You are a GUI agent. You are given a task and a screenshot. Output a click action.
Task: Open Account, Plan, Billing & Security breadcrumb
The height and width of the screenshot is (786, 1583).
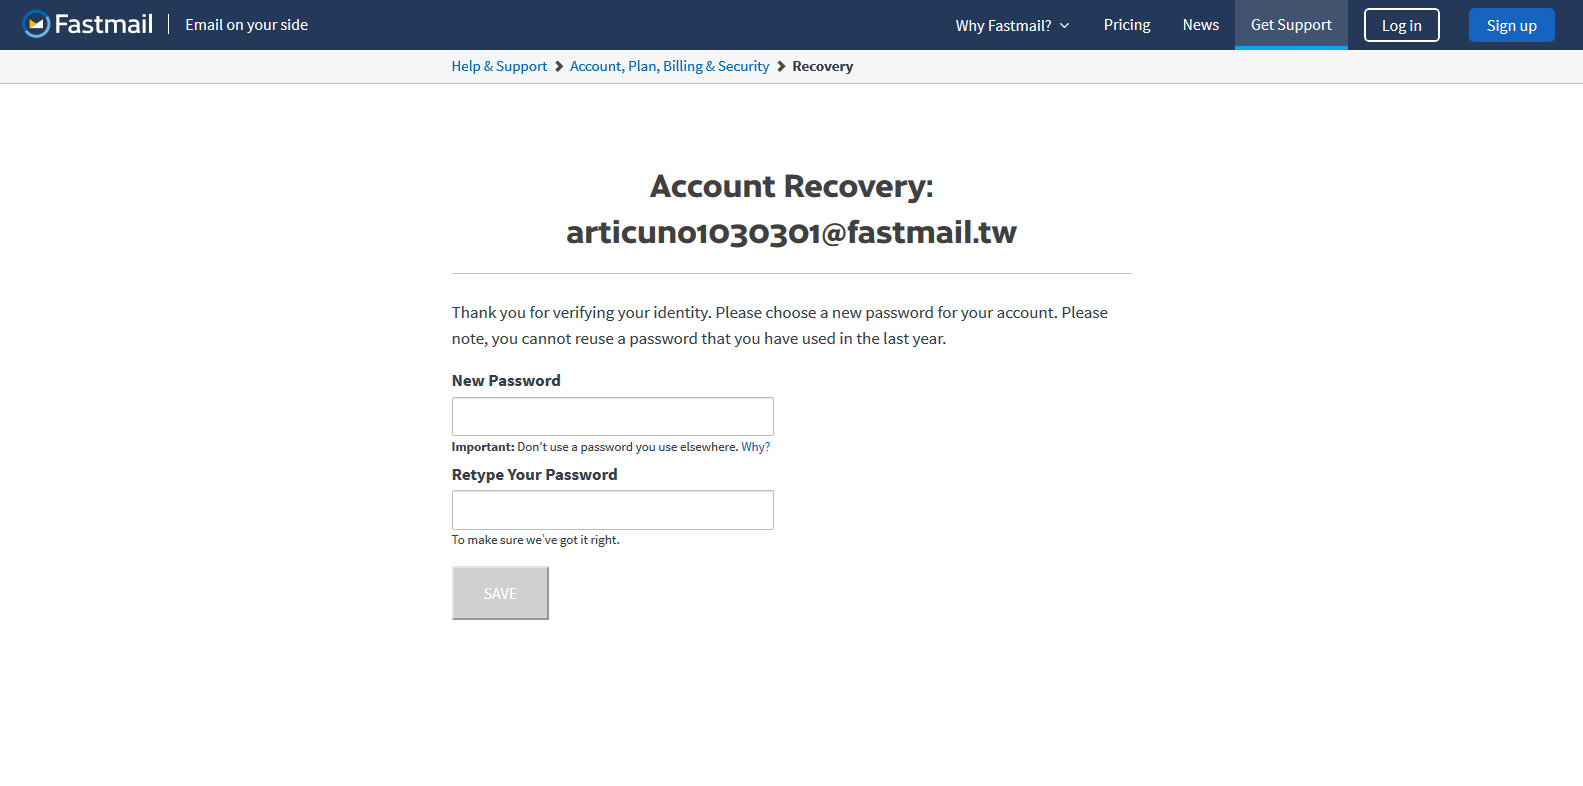coord(669,66)
